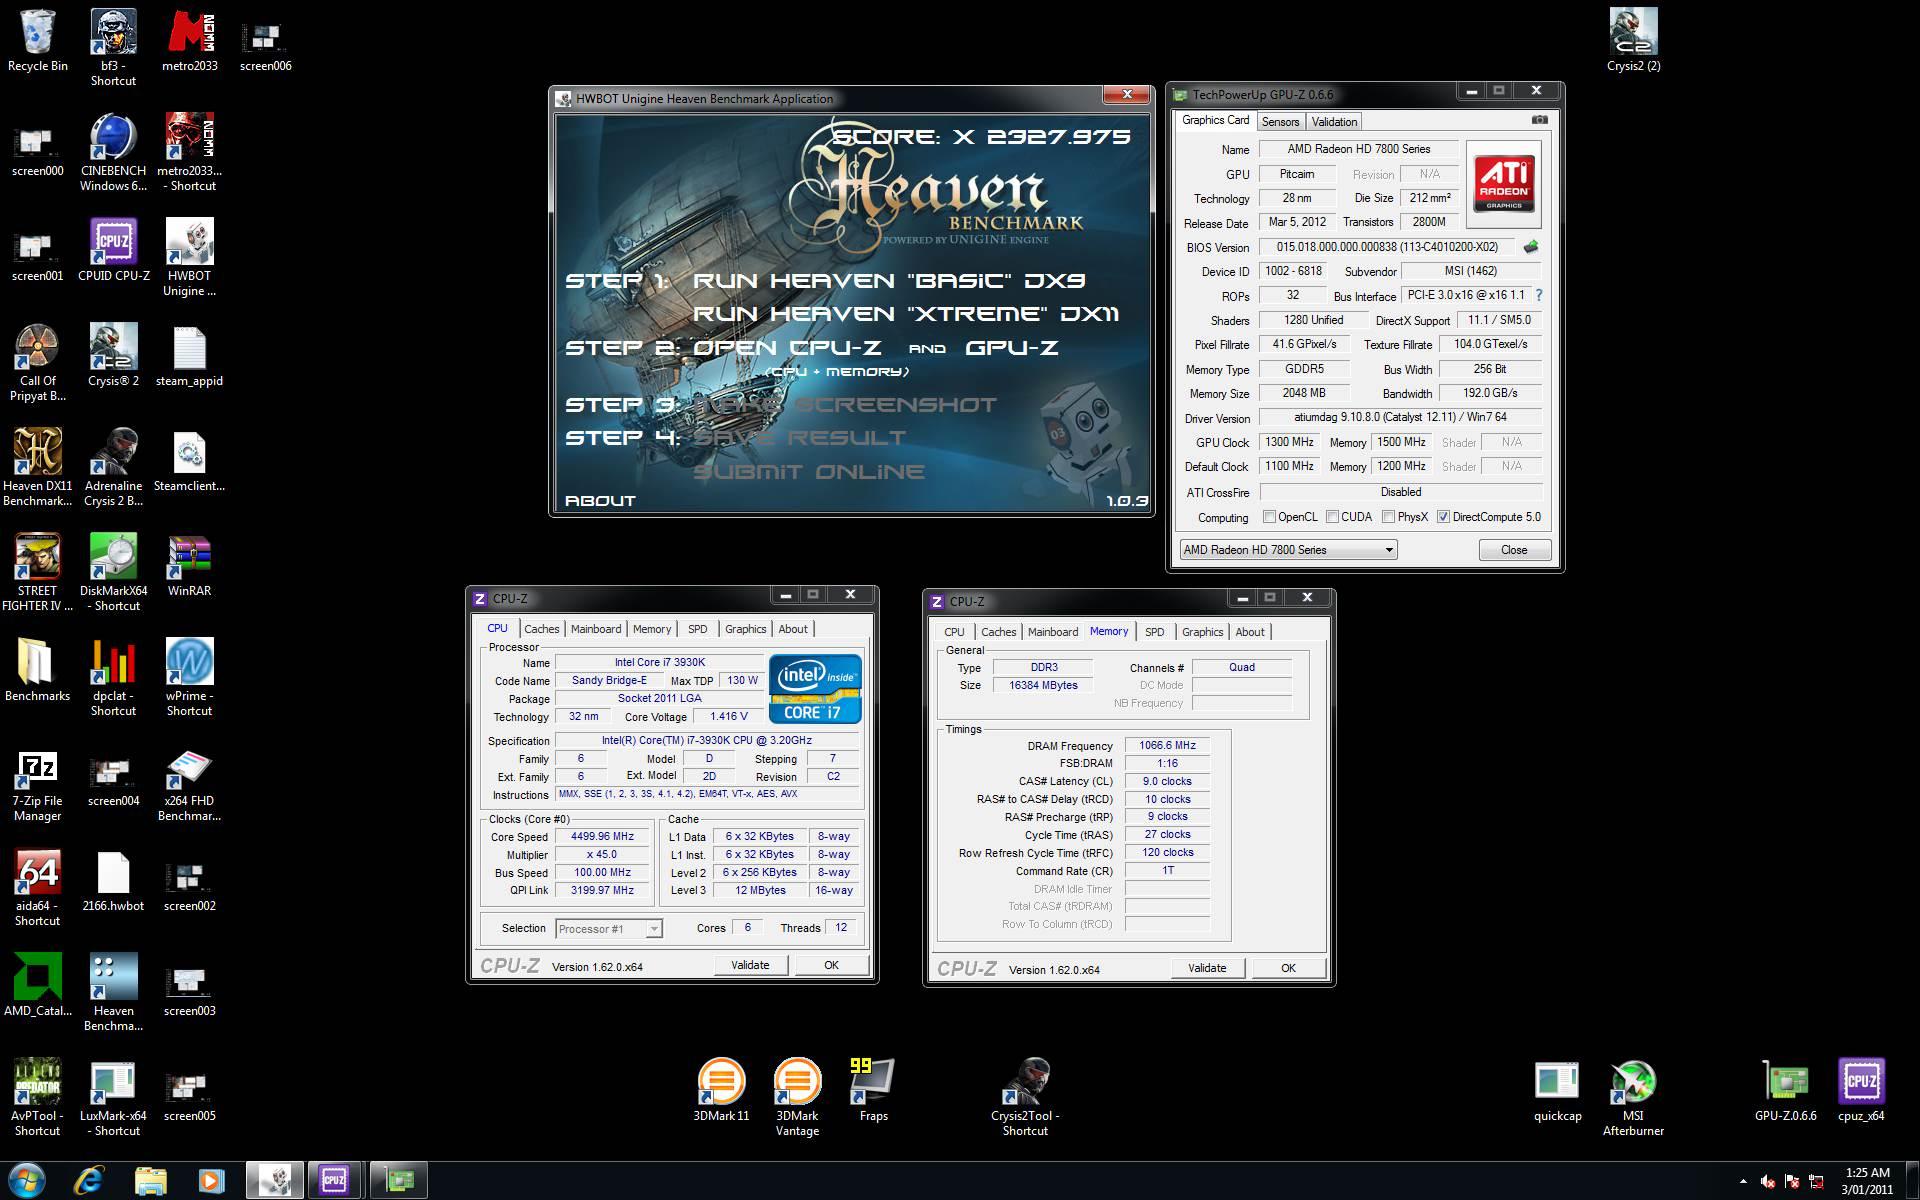
Task: Open CINEBENCH Windows 64 shortcut
Action: 113,152
